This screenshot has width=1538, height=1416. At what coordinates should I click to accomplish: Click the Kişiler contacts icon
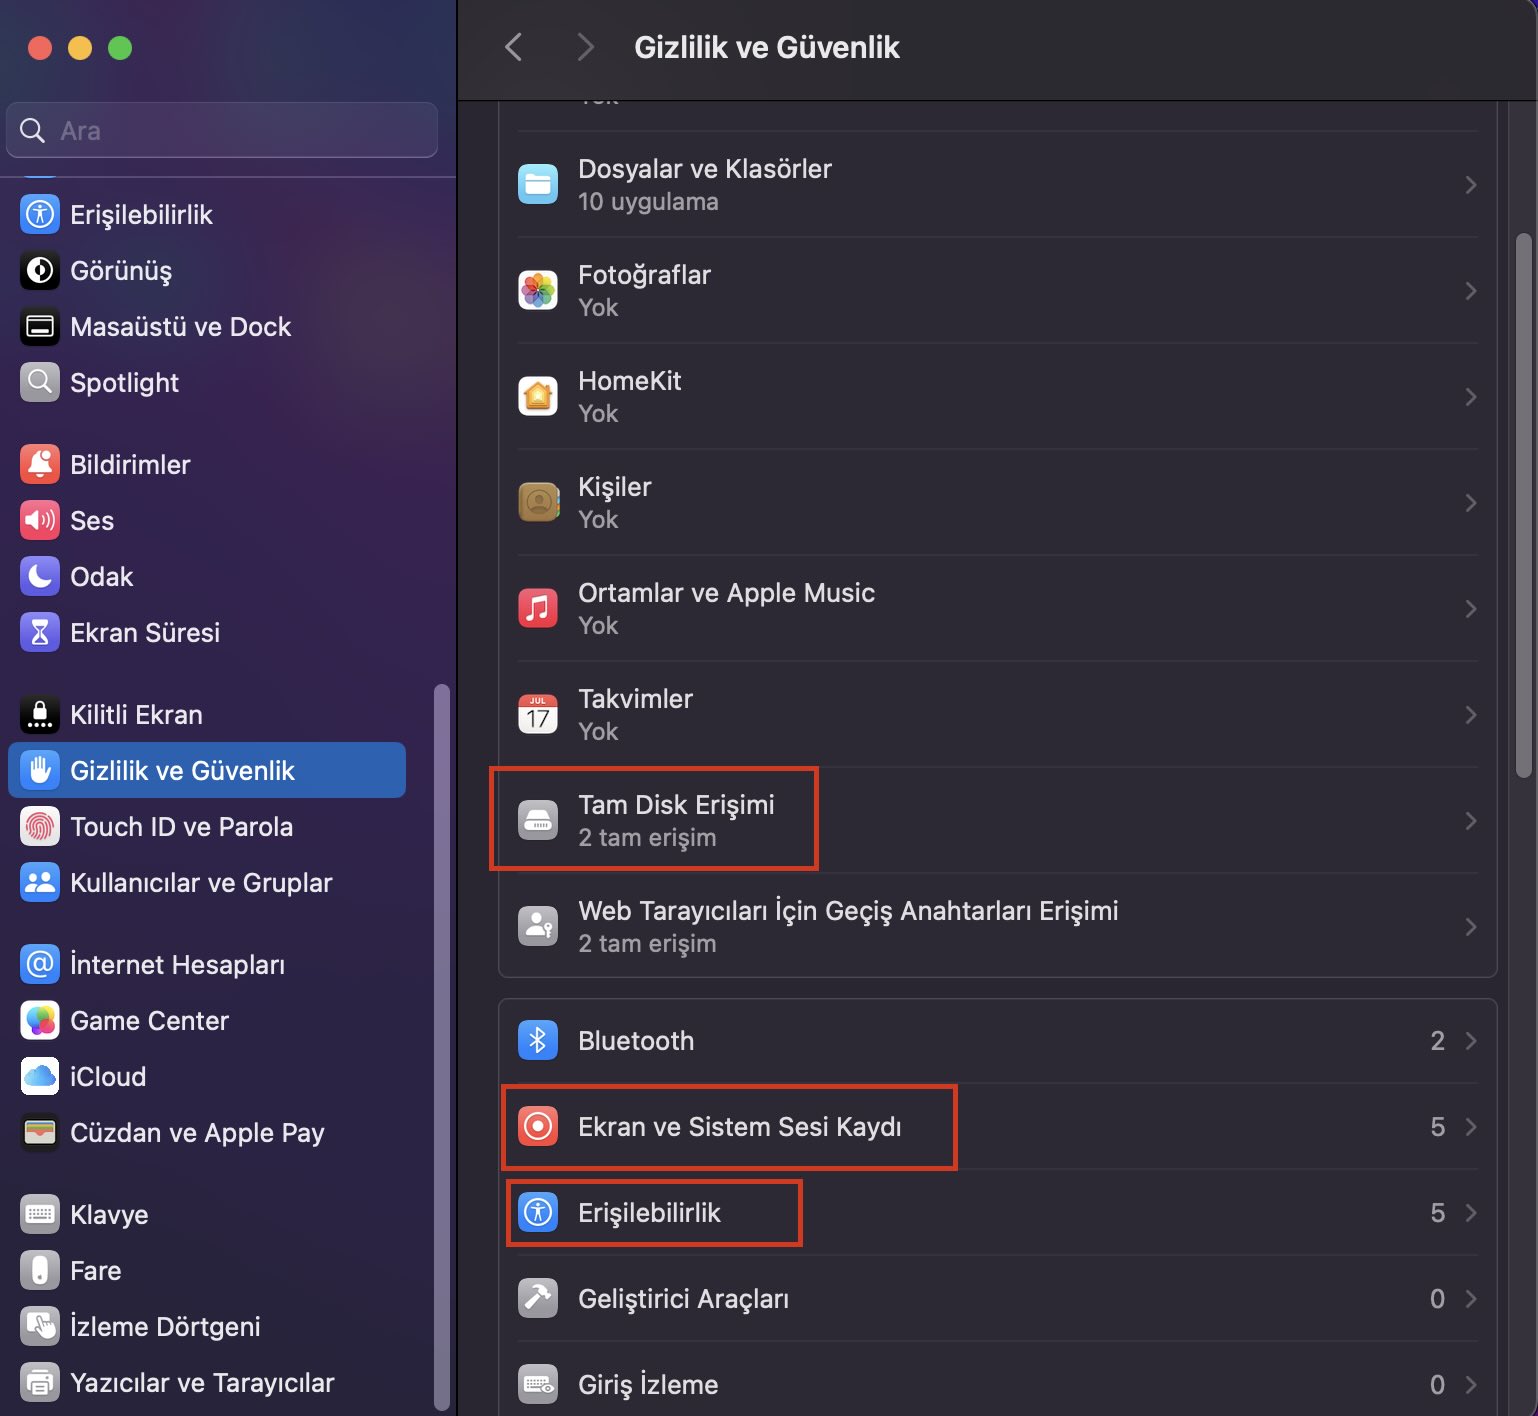(538, 502)
